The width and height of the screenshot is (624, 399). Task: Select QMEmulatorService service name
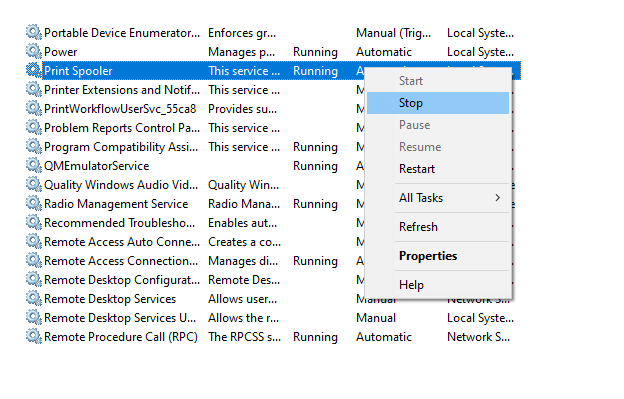97,166
